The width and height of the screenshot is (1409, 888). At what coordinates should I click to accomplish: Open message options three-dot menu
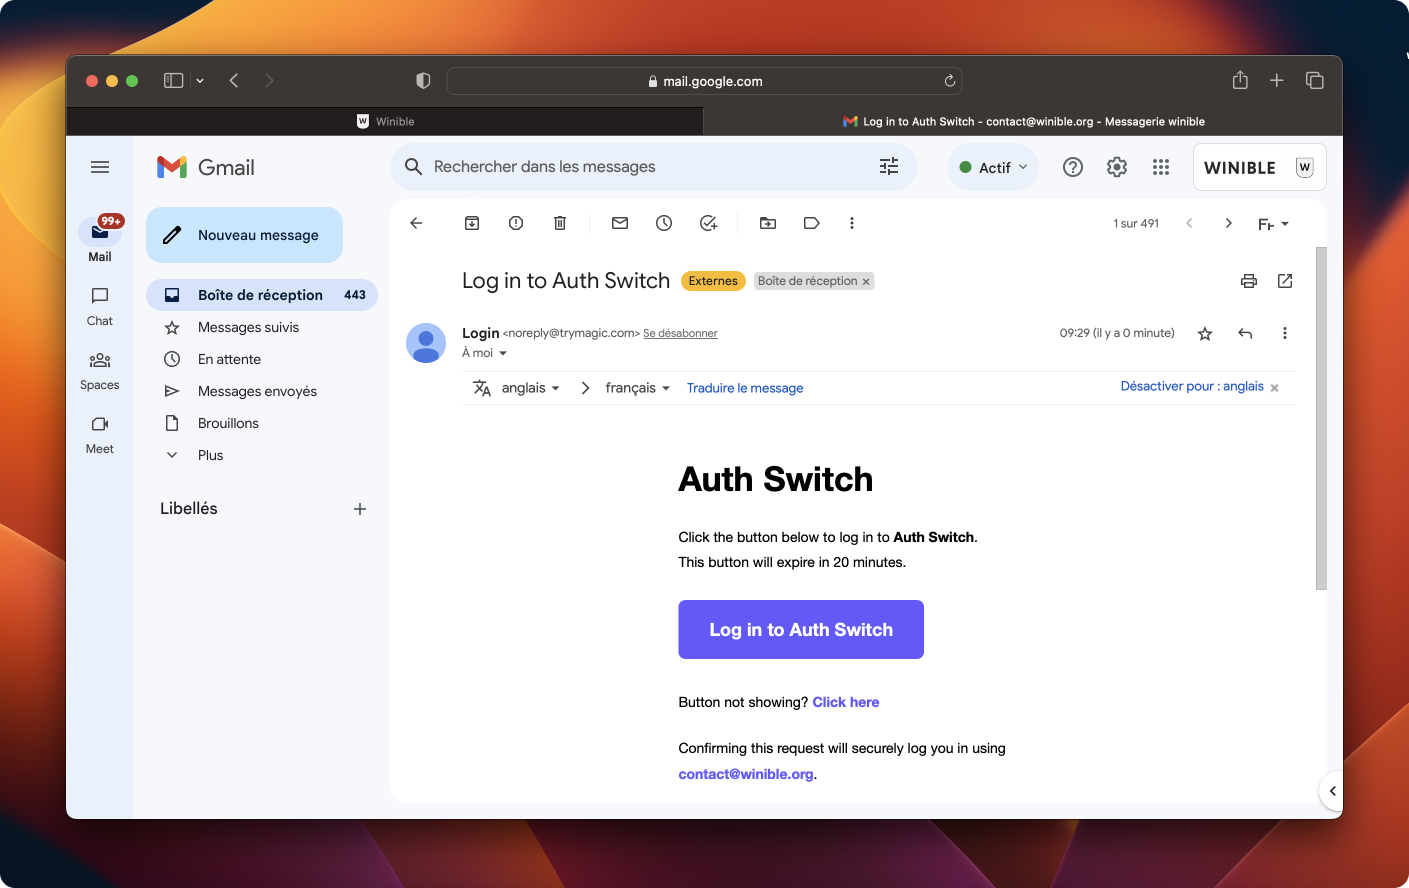[1285, 333]
